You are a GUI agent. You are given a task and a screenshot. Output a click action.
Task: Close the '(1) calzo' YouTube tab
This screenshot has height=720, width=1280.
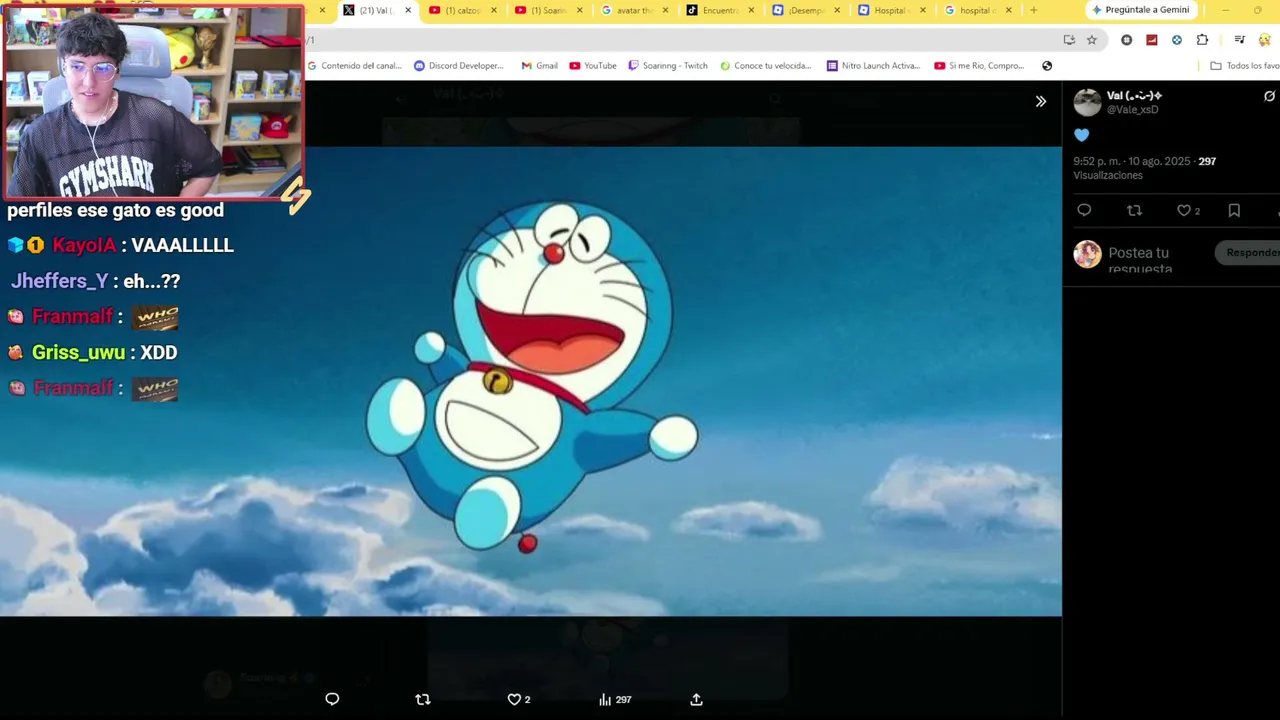494,10
